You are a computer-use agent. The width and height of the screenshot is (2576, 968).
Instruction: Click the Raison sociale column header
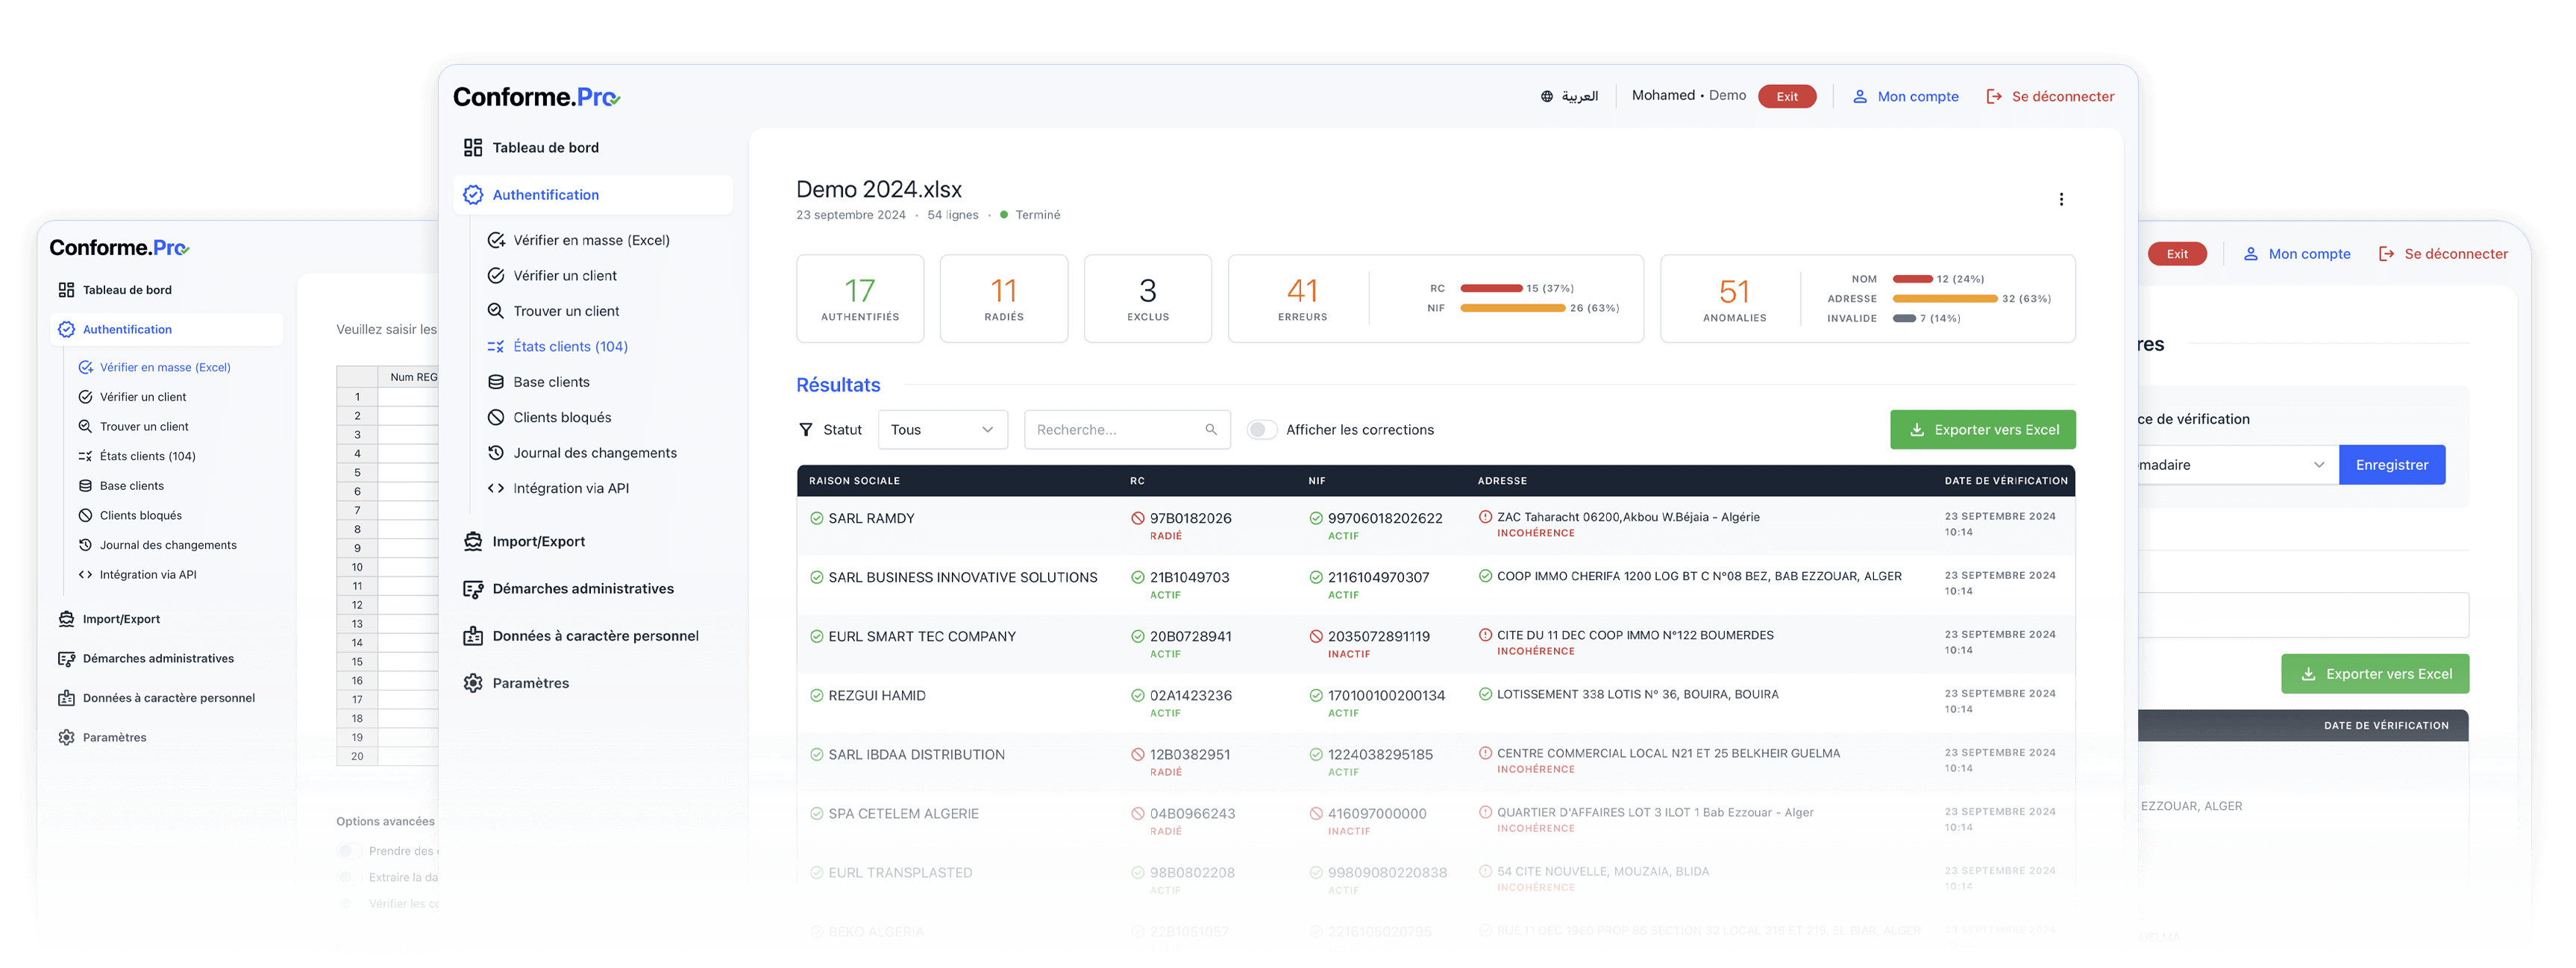click(x=854, y=481)
